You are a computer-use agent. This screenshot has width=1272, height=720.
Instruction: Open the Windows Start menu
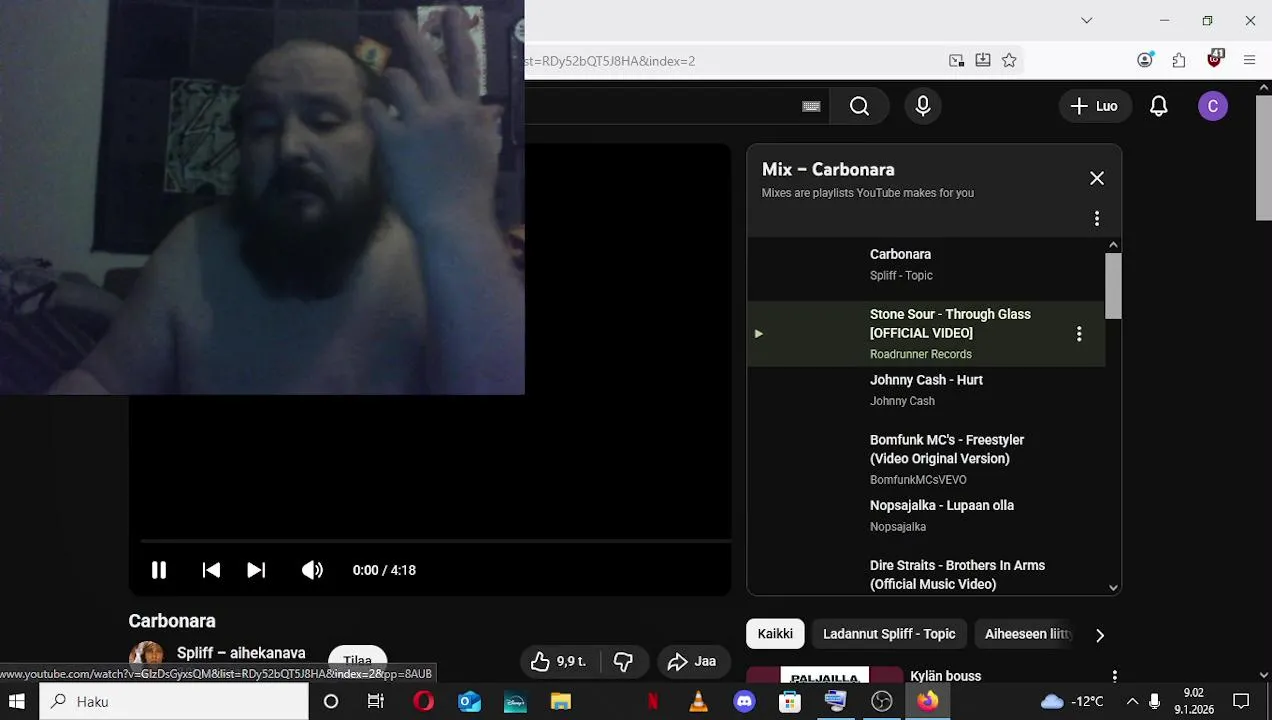(17, 701)
